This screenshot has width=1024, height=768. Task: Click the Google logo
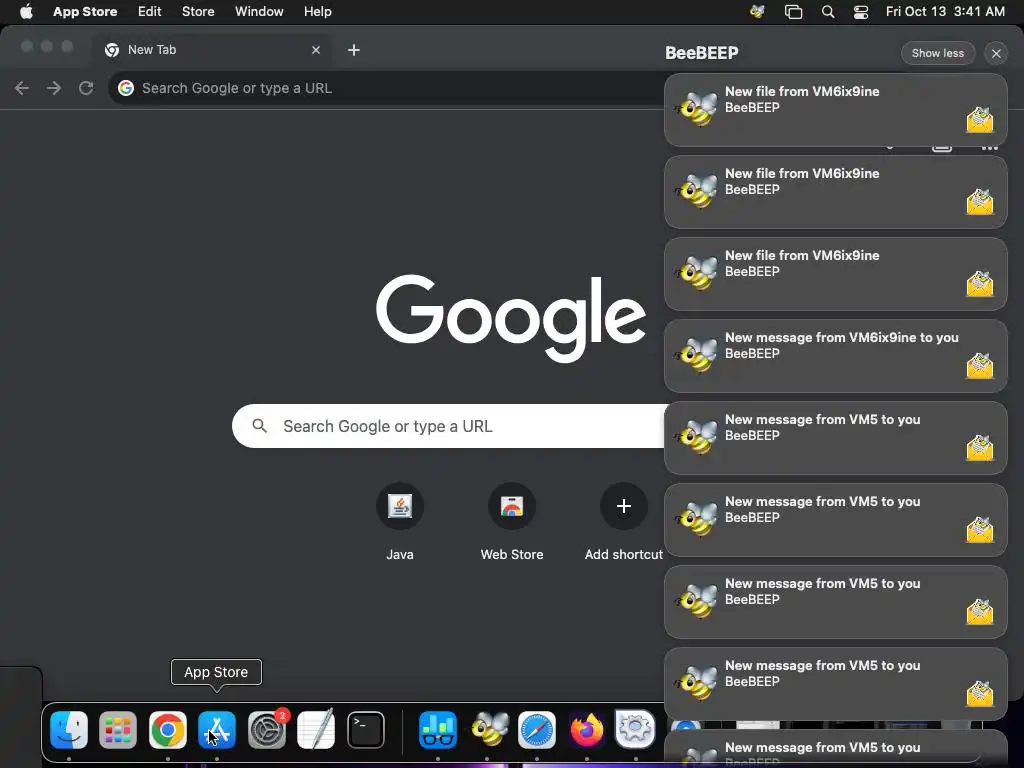[x=511, y=317]
